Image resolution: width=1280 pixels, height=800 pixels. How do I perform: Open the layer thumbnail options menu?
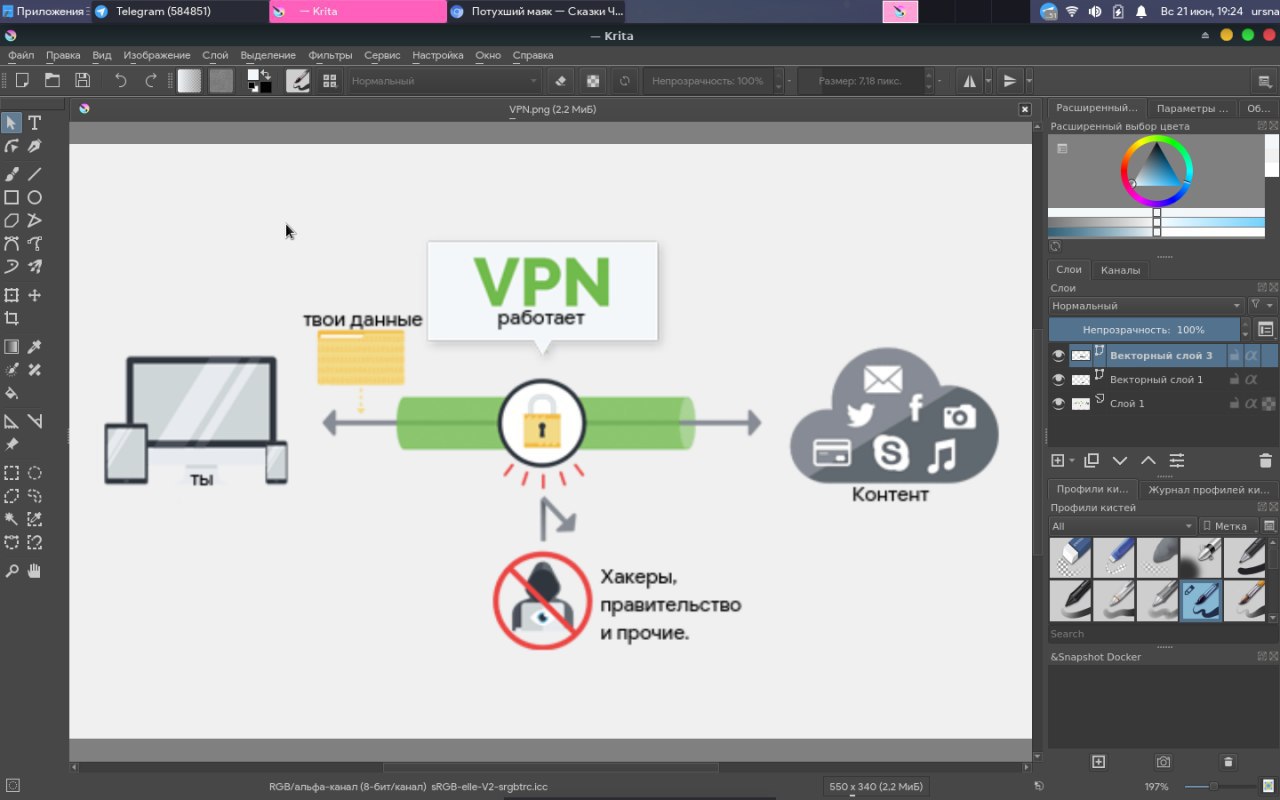pos(1266,329)
